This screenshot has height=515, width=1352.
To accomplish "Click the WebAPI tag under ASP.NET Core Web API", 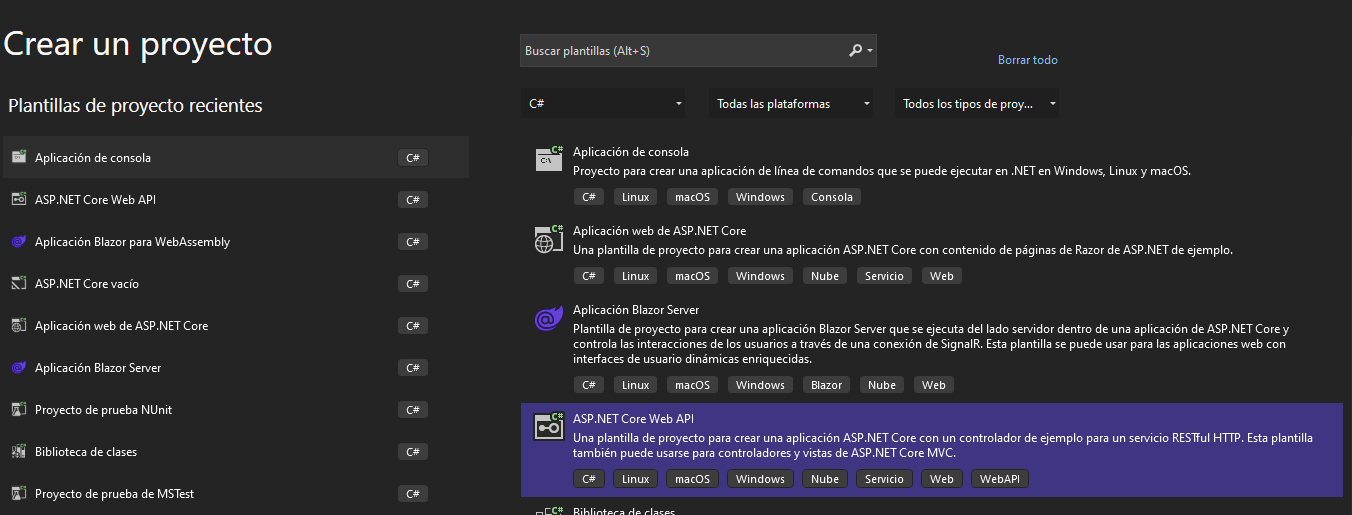I will [1000, 479].
